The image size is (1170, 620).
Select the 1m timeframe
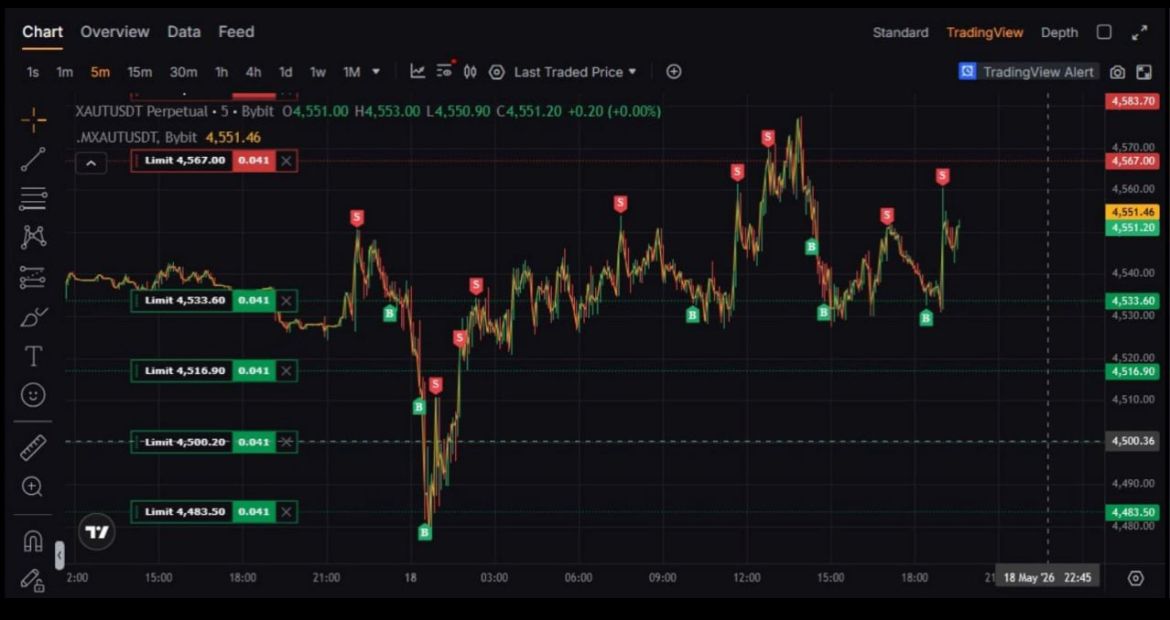(64, 72)
